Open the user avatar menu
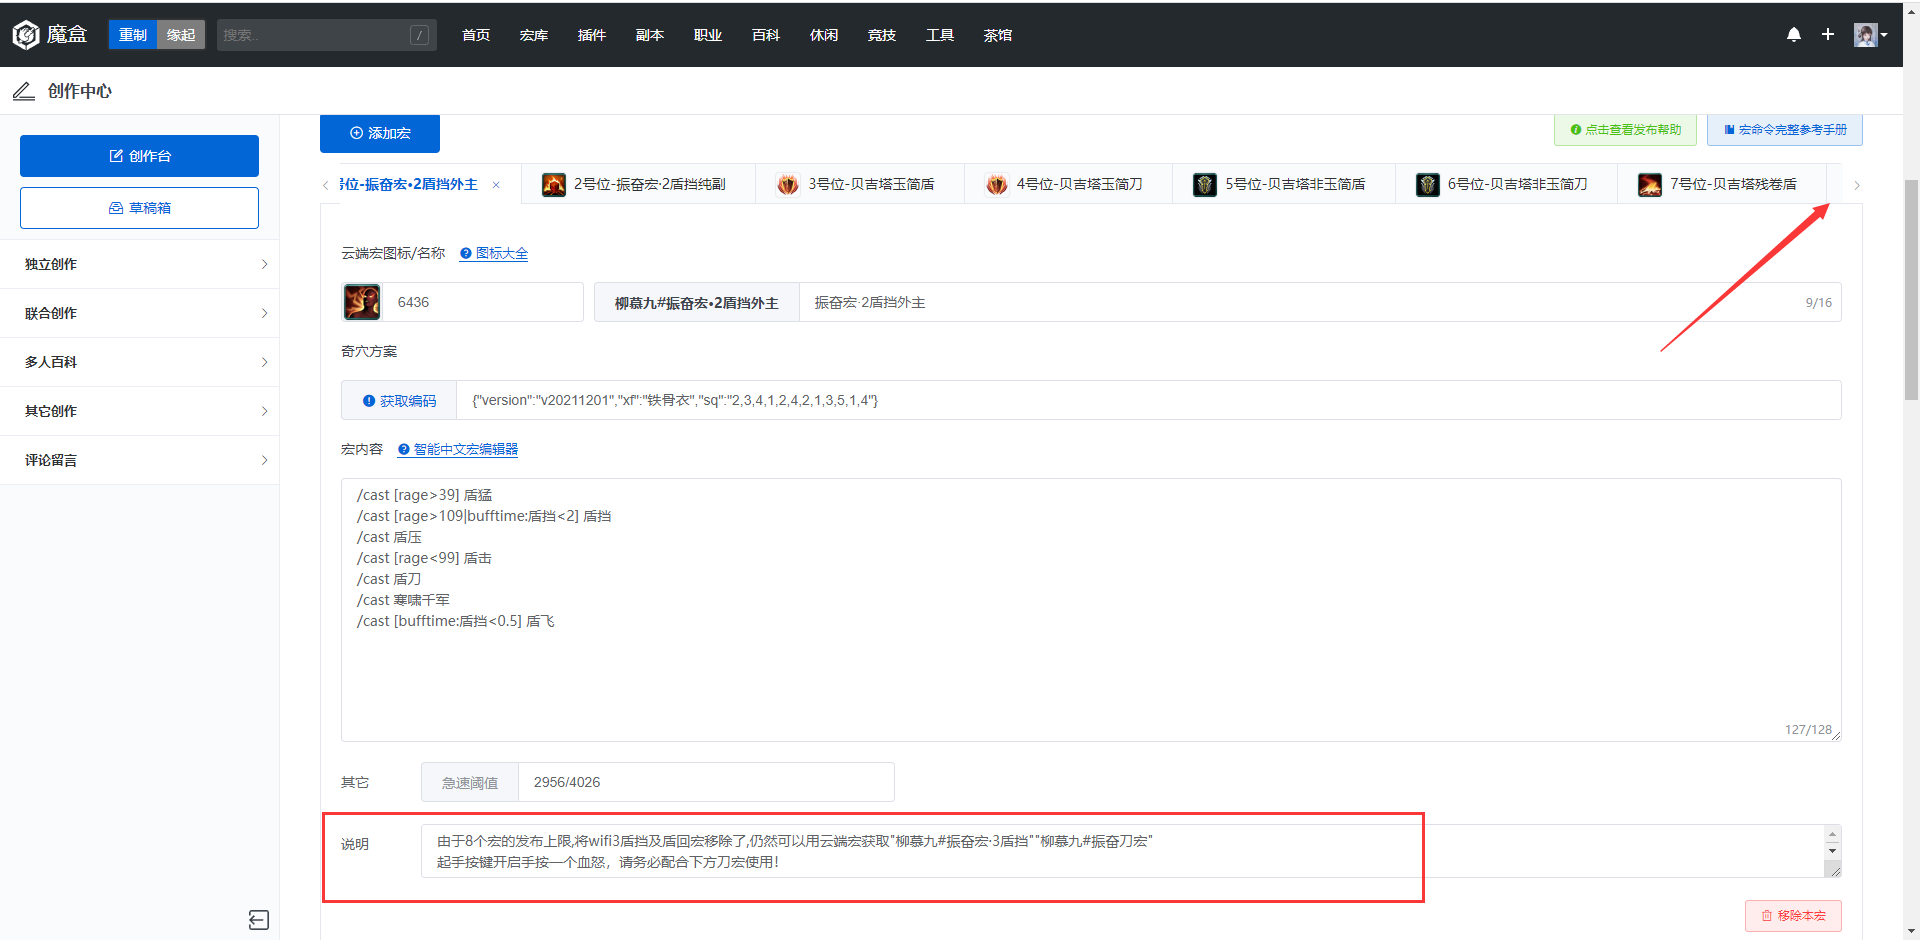The width and height of the screenshot is (1920, 940). 1866,34
